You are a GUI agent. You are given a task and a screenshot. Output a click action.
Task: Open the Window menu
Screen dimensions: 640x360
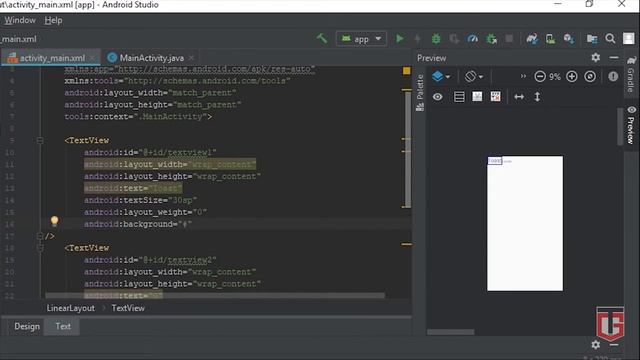(x=20, y=20)
